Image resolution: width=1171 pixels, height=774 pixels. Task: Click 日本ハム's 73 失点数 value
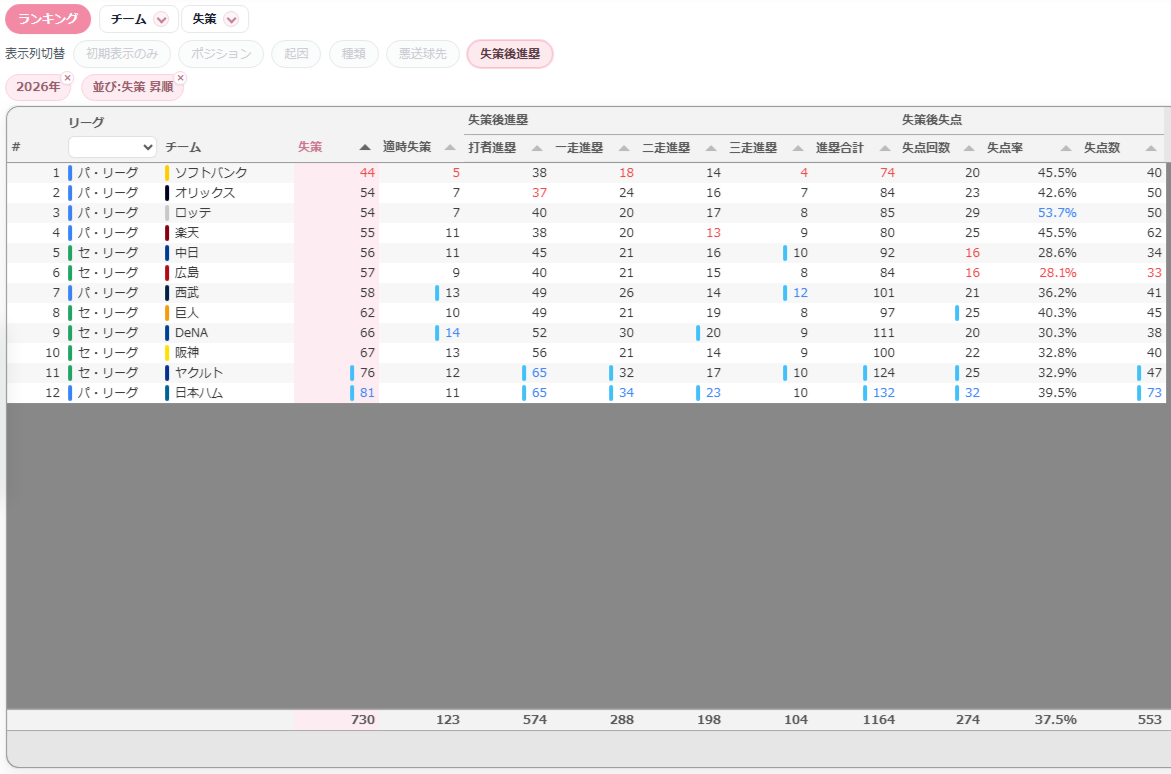pos(1154,392)
